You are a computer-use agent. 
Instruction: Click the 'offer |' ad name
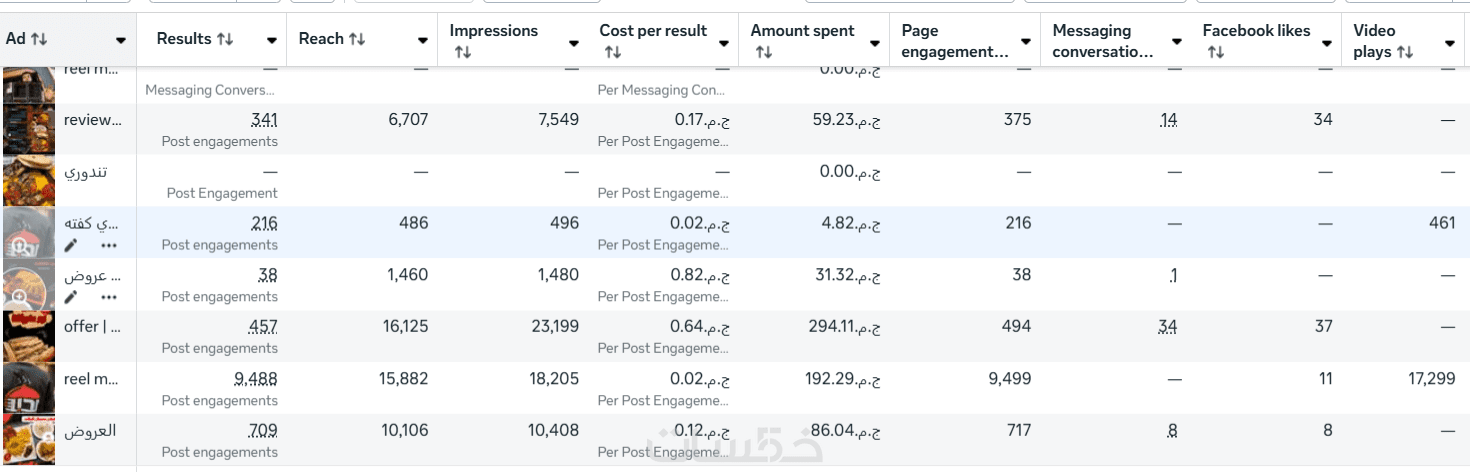[92, 327]
